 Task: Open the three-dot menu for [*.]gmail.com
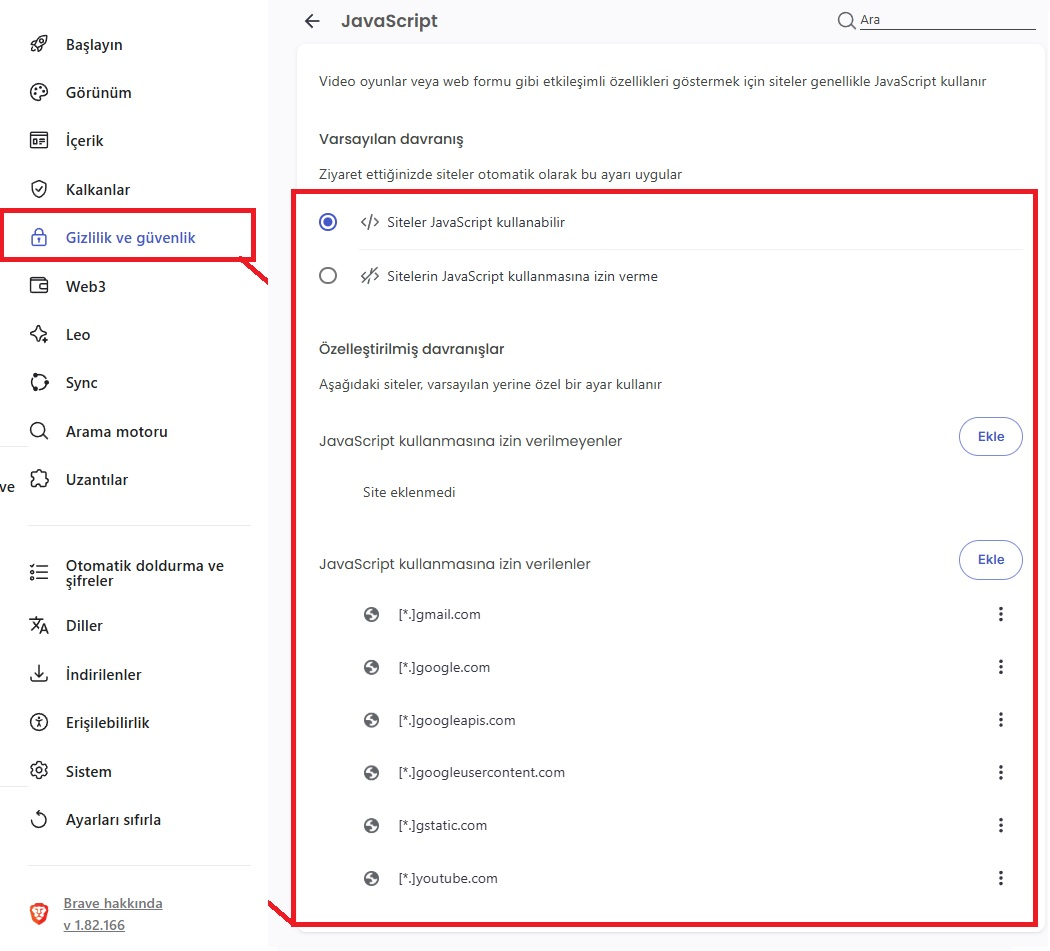(1000, 614)
